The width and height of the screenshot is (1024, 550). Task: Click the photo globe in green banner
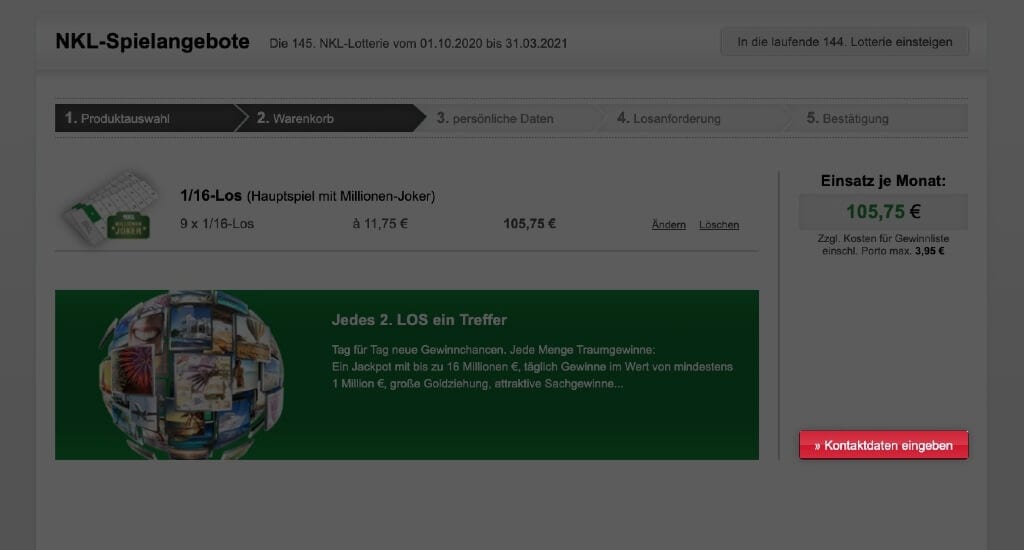pos(191,375)
